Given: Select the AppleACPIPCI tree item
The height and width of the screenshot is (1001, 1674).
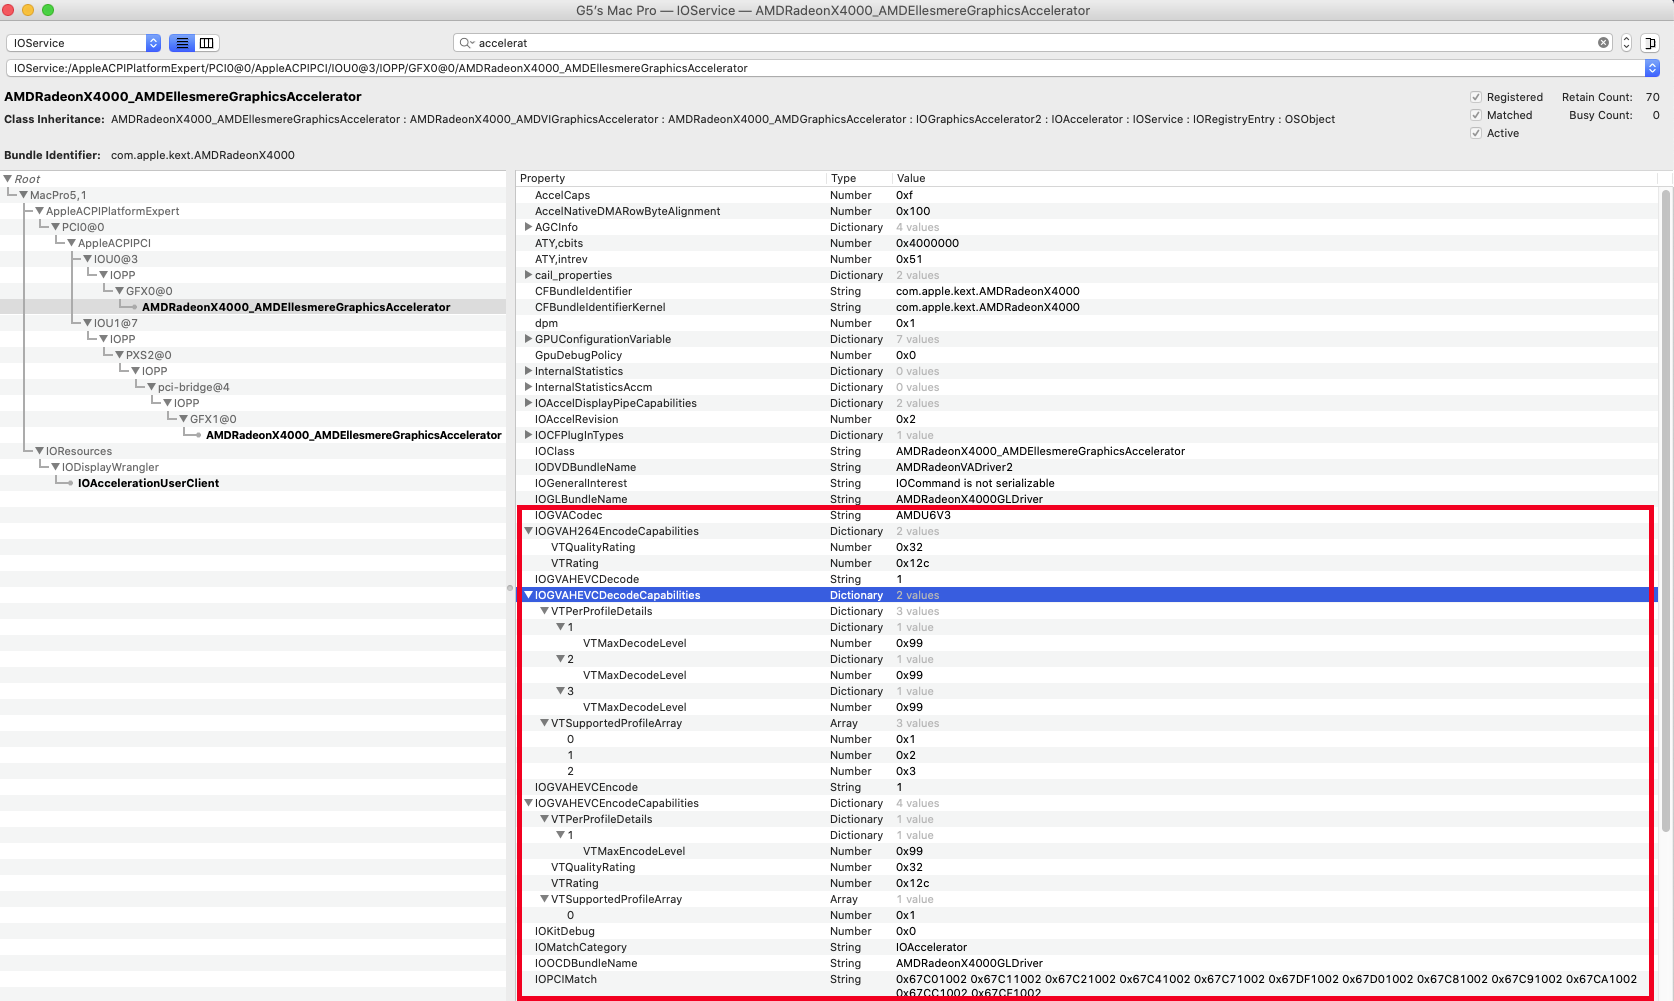Looking at the screenshot, I should 114,243.
